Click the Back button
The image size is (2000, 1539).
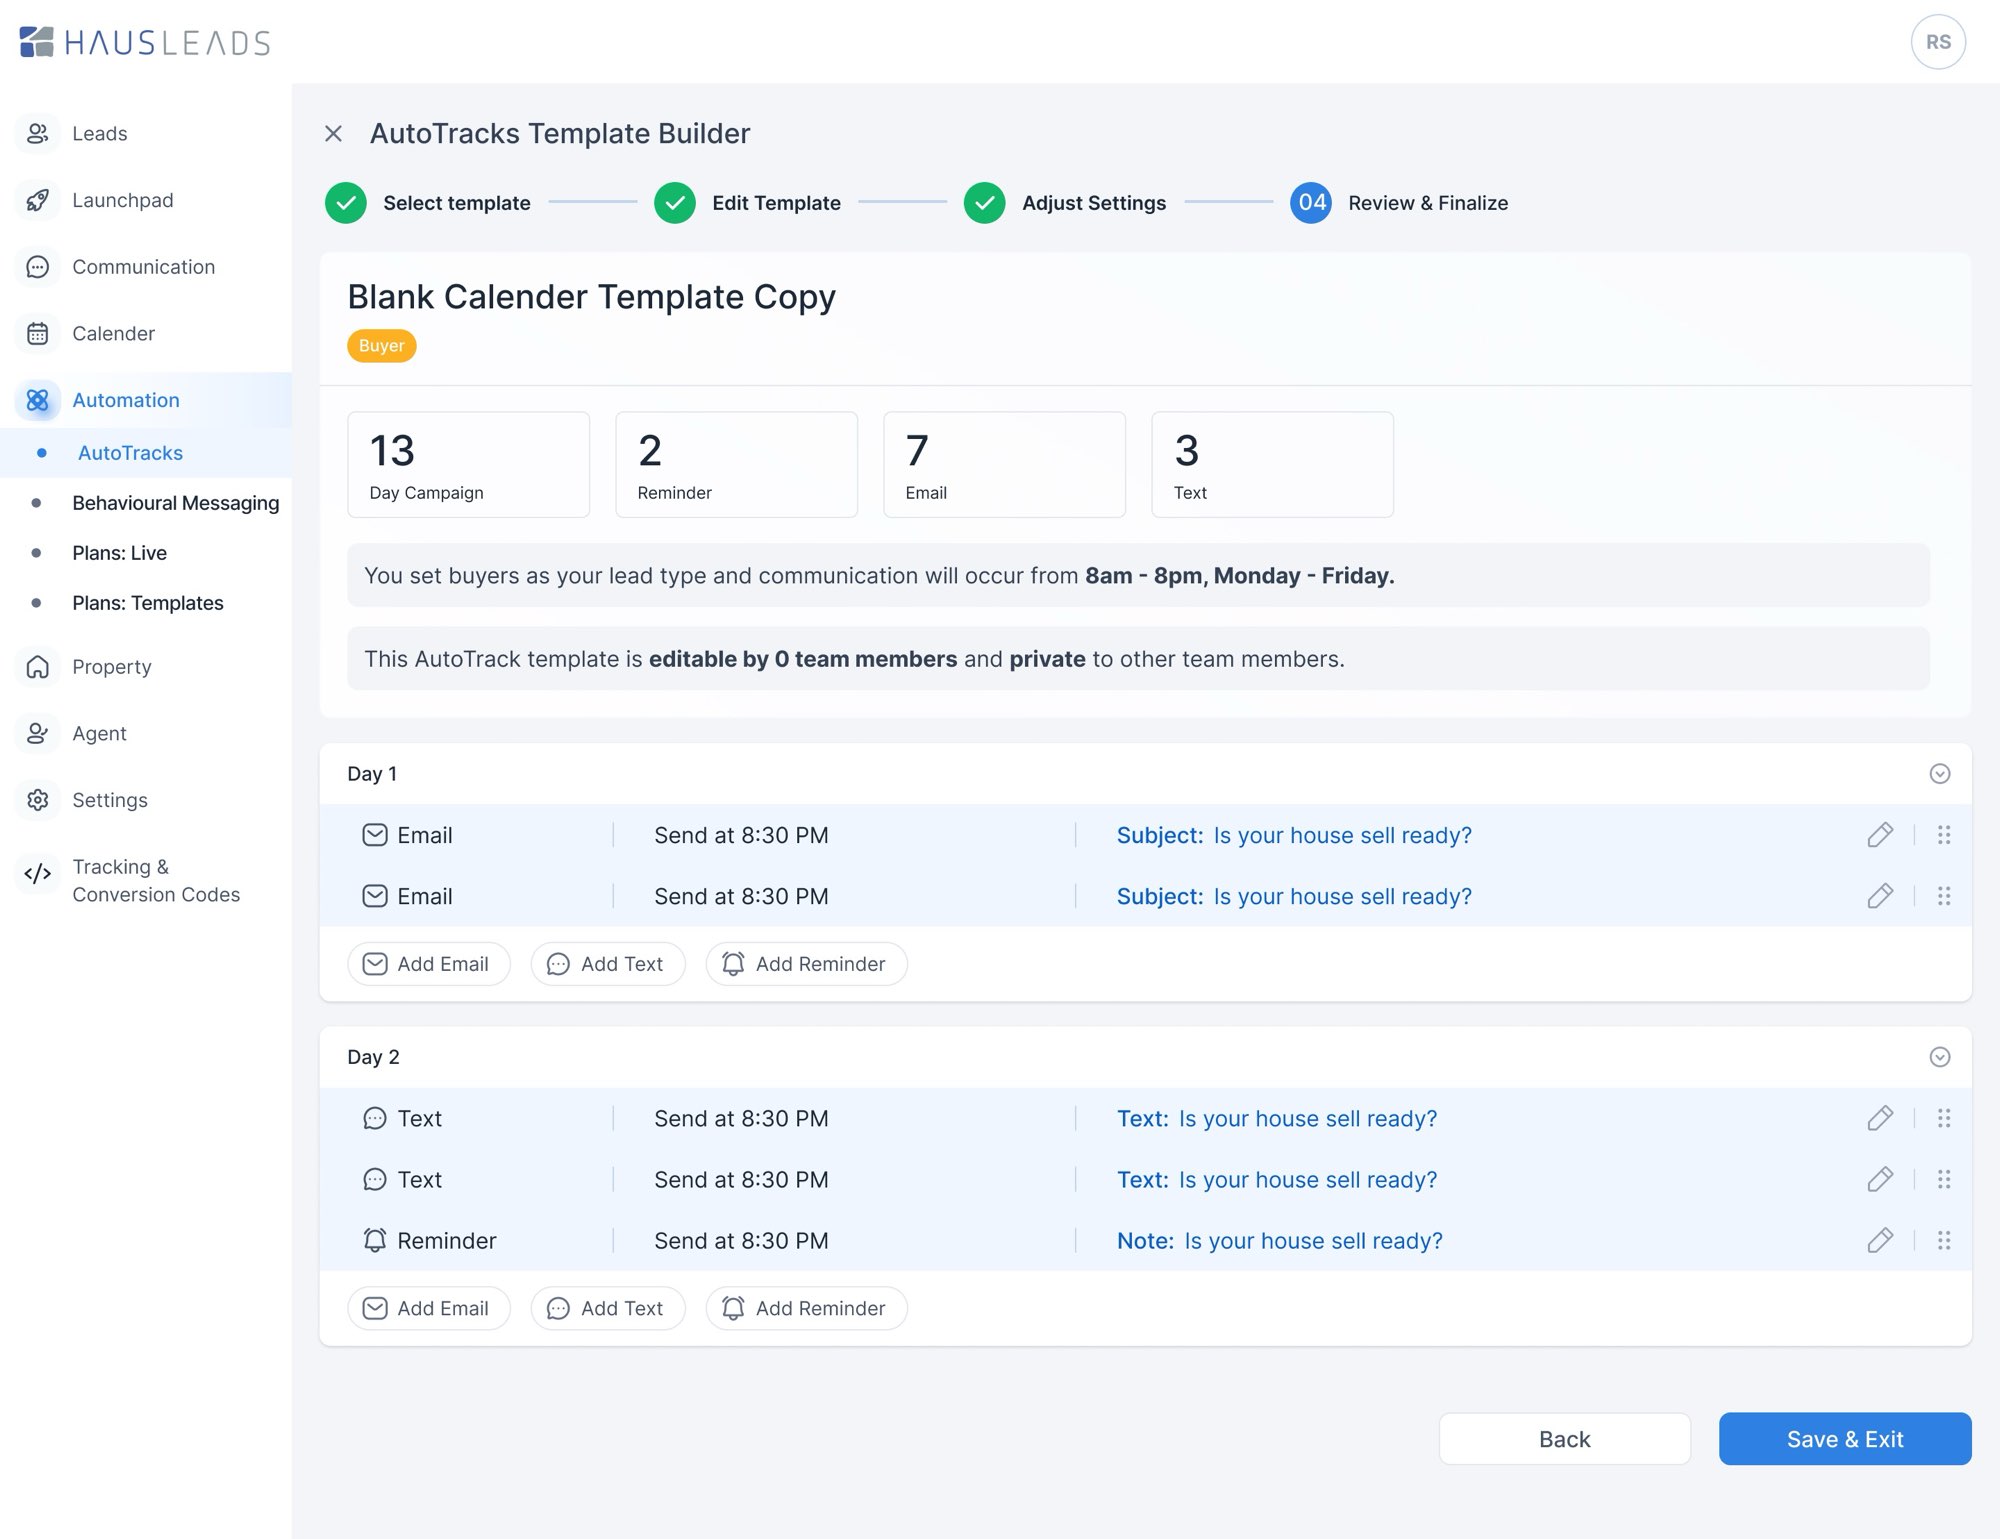pyautogui.click(x=1565, y=1439)
